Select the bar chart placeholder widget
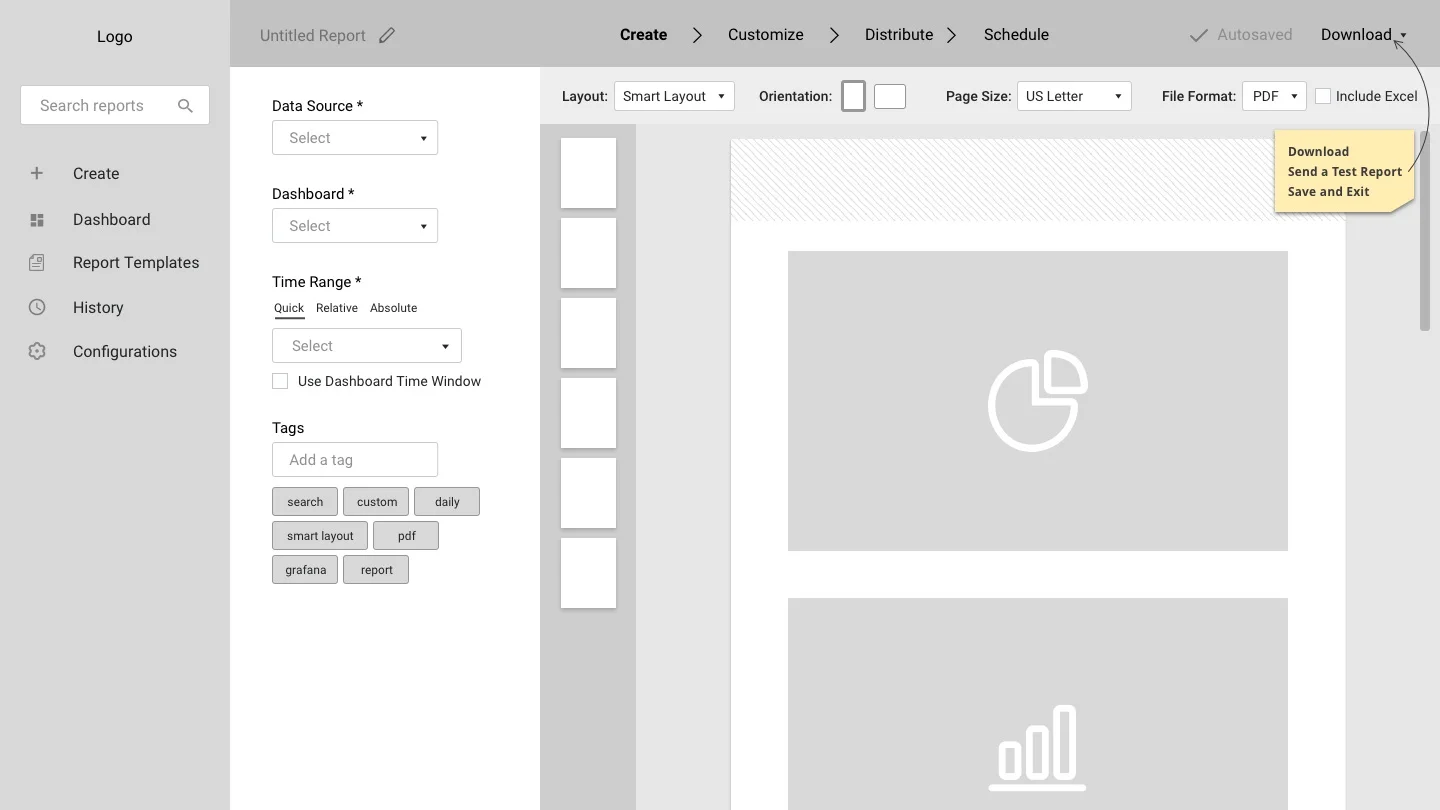 [1038, 704]
